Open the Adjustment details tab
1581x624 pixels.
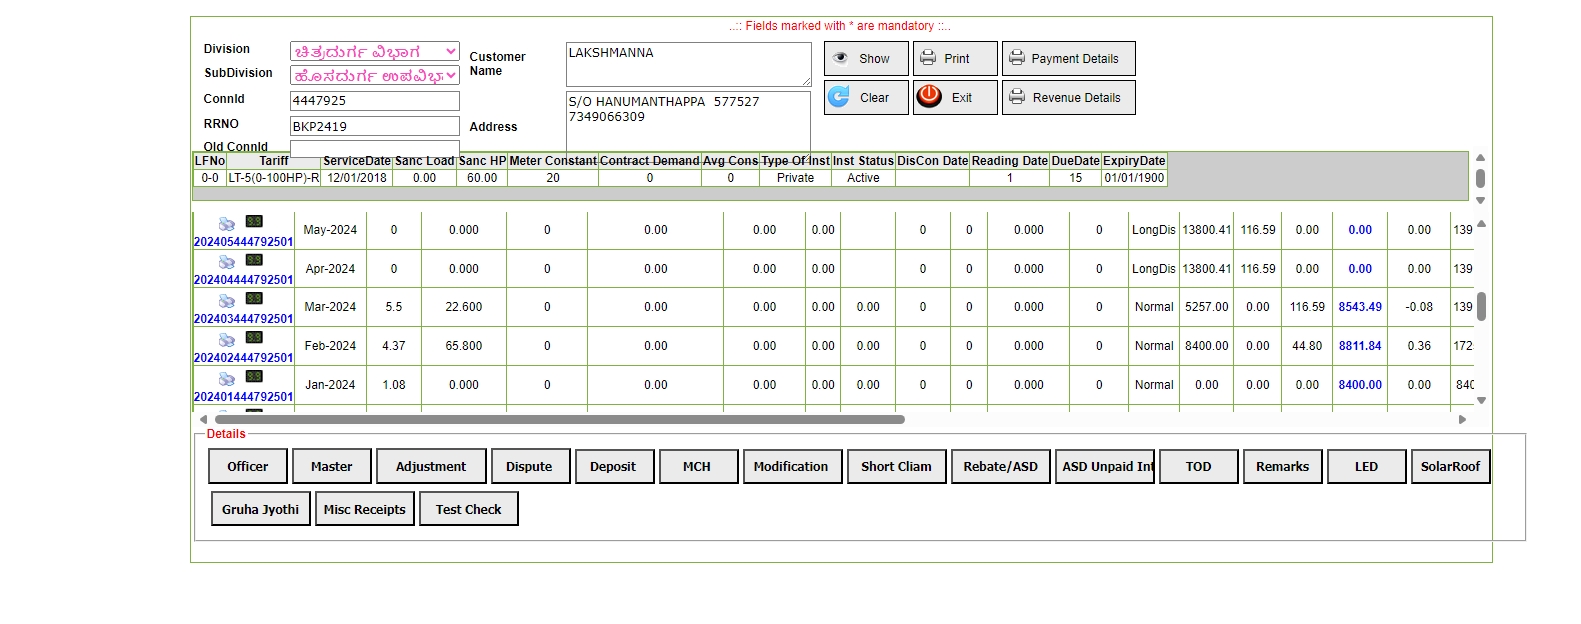coord(431,466)
